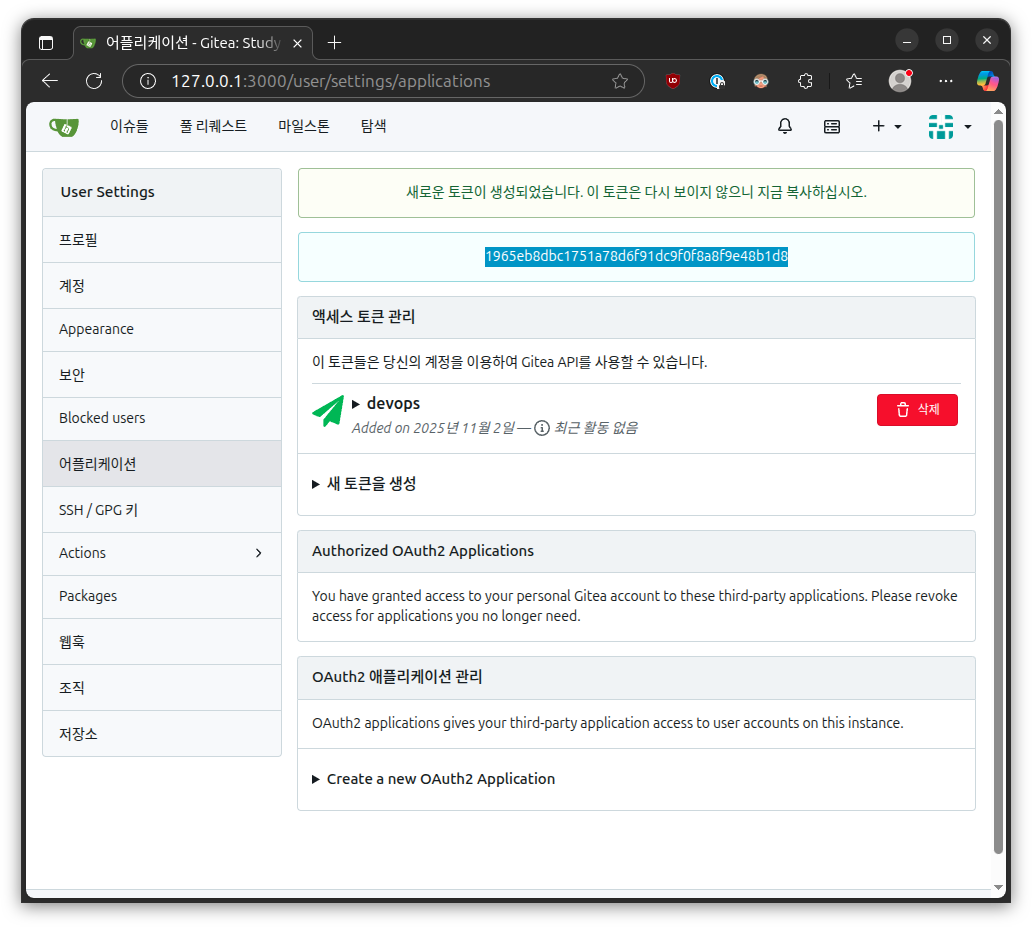1032x927 pixels.
Task: Open Blocked users in sidebar
Action: coord(162,418)
